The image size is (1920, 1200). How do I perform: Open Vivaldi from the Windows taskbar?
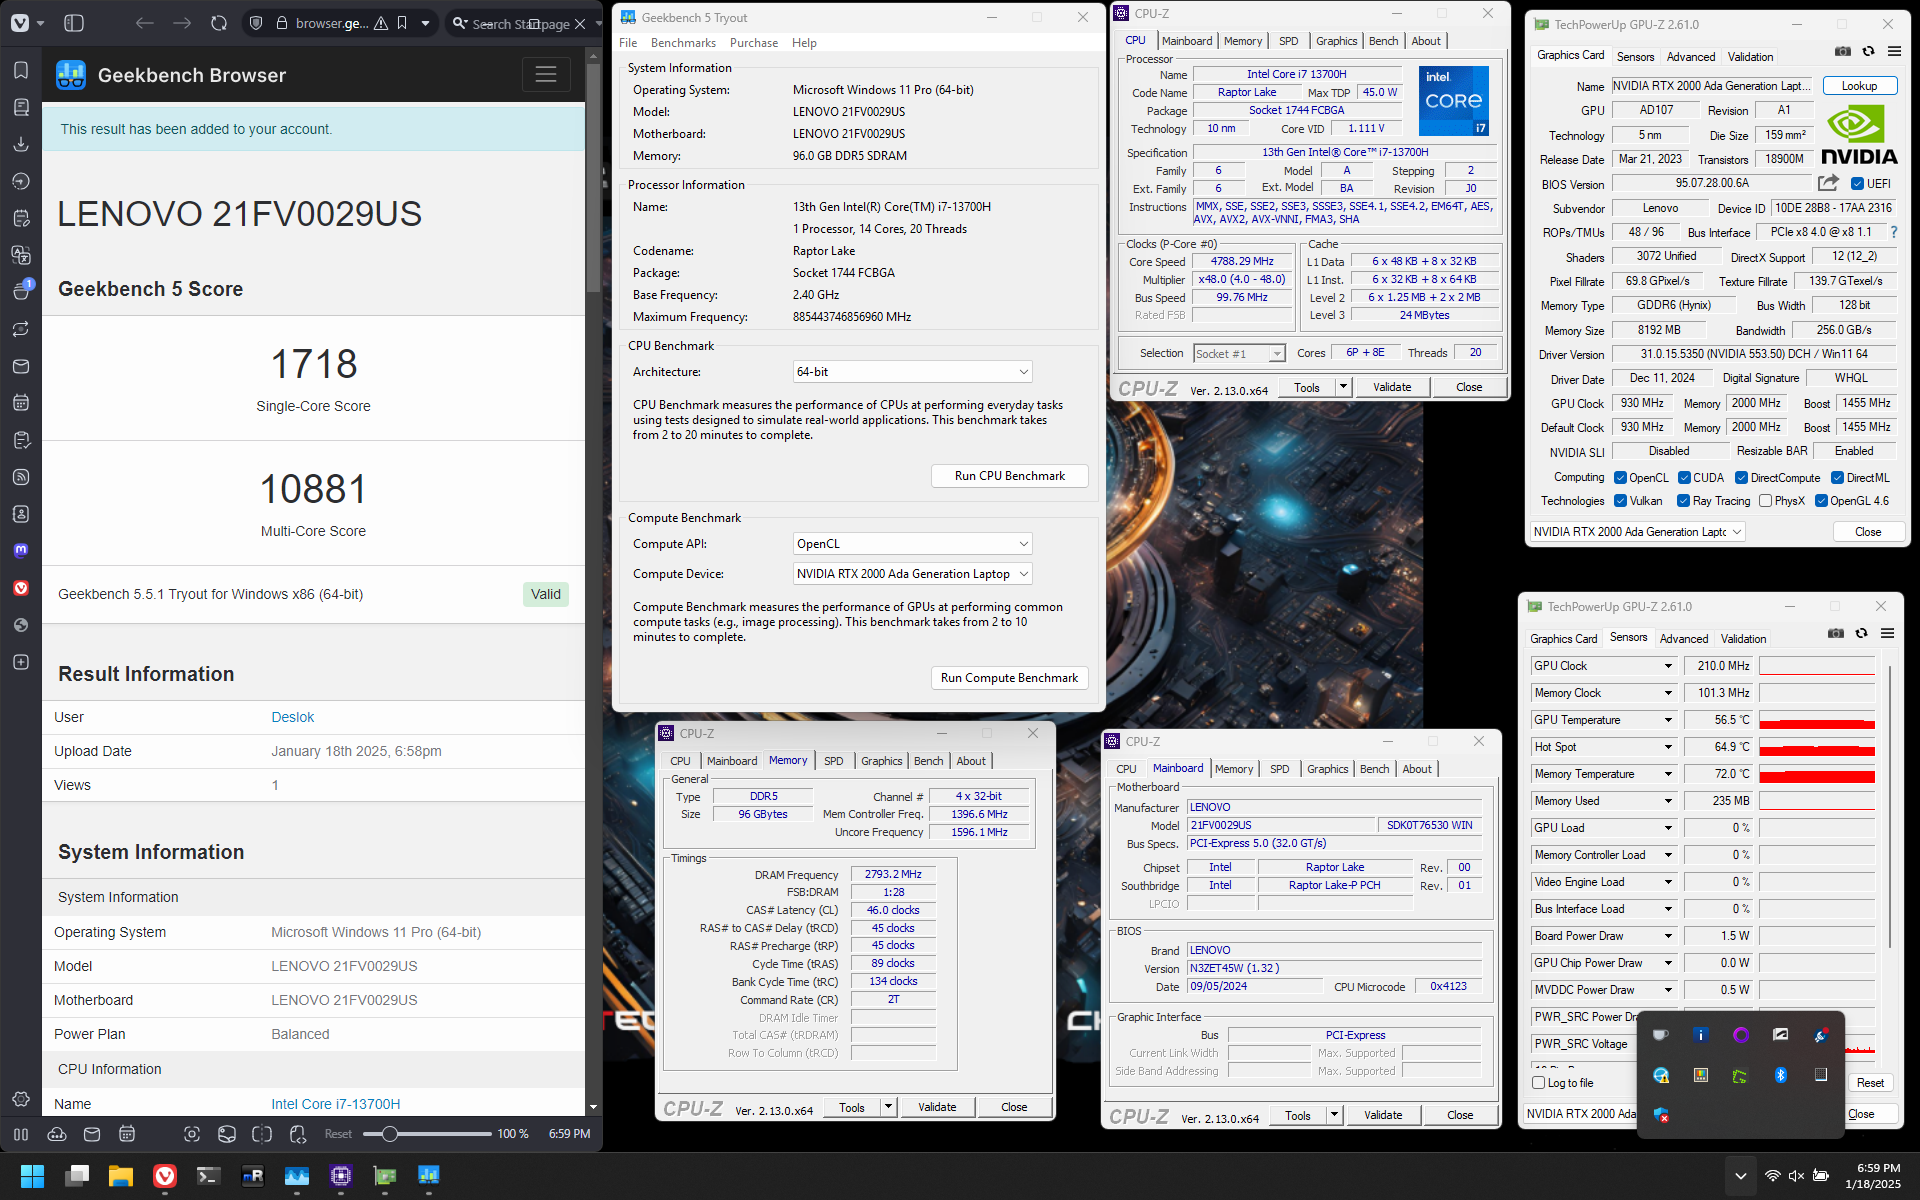(x=165, y=1176)
